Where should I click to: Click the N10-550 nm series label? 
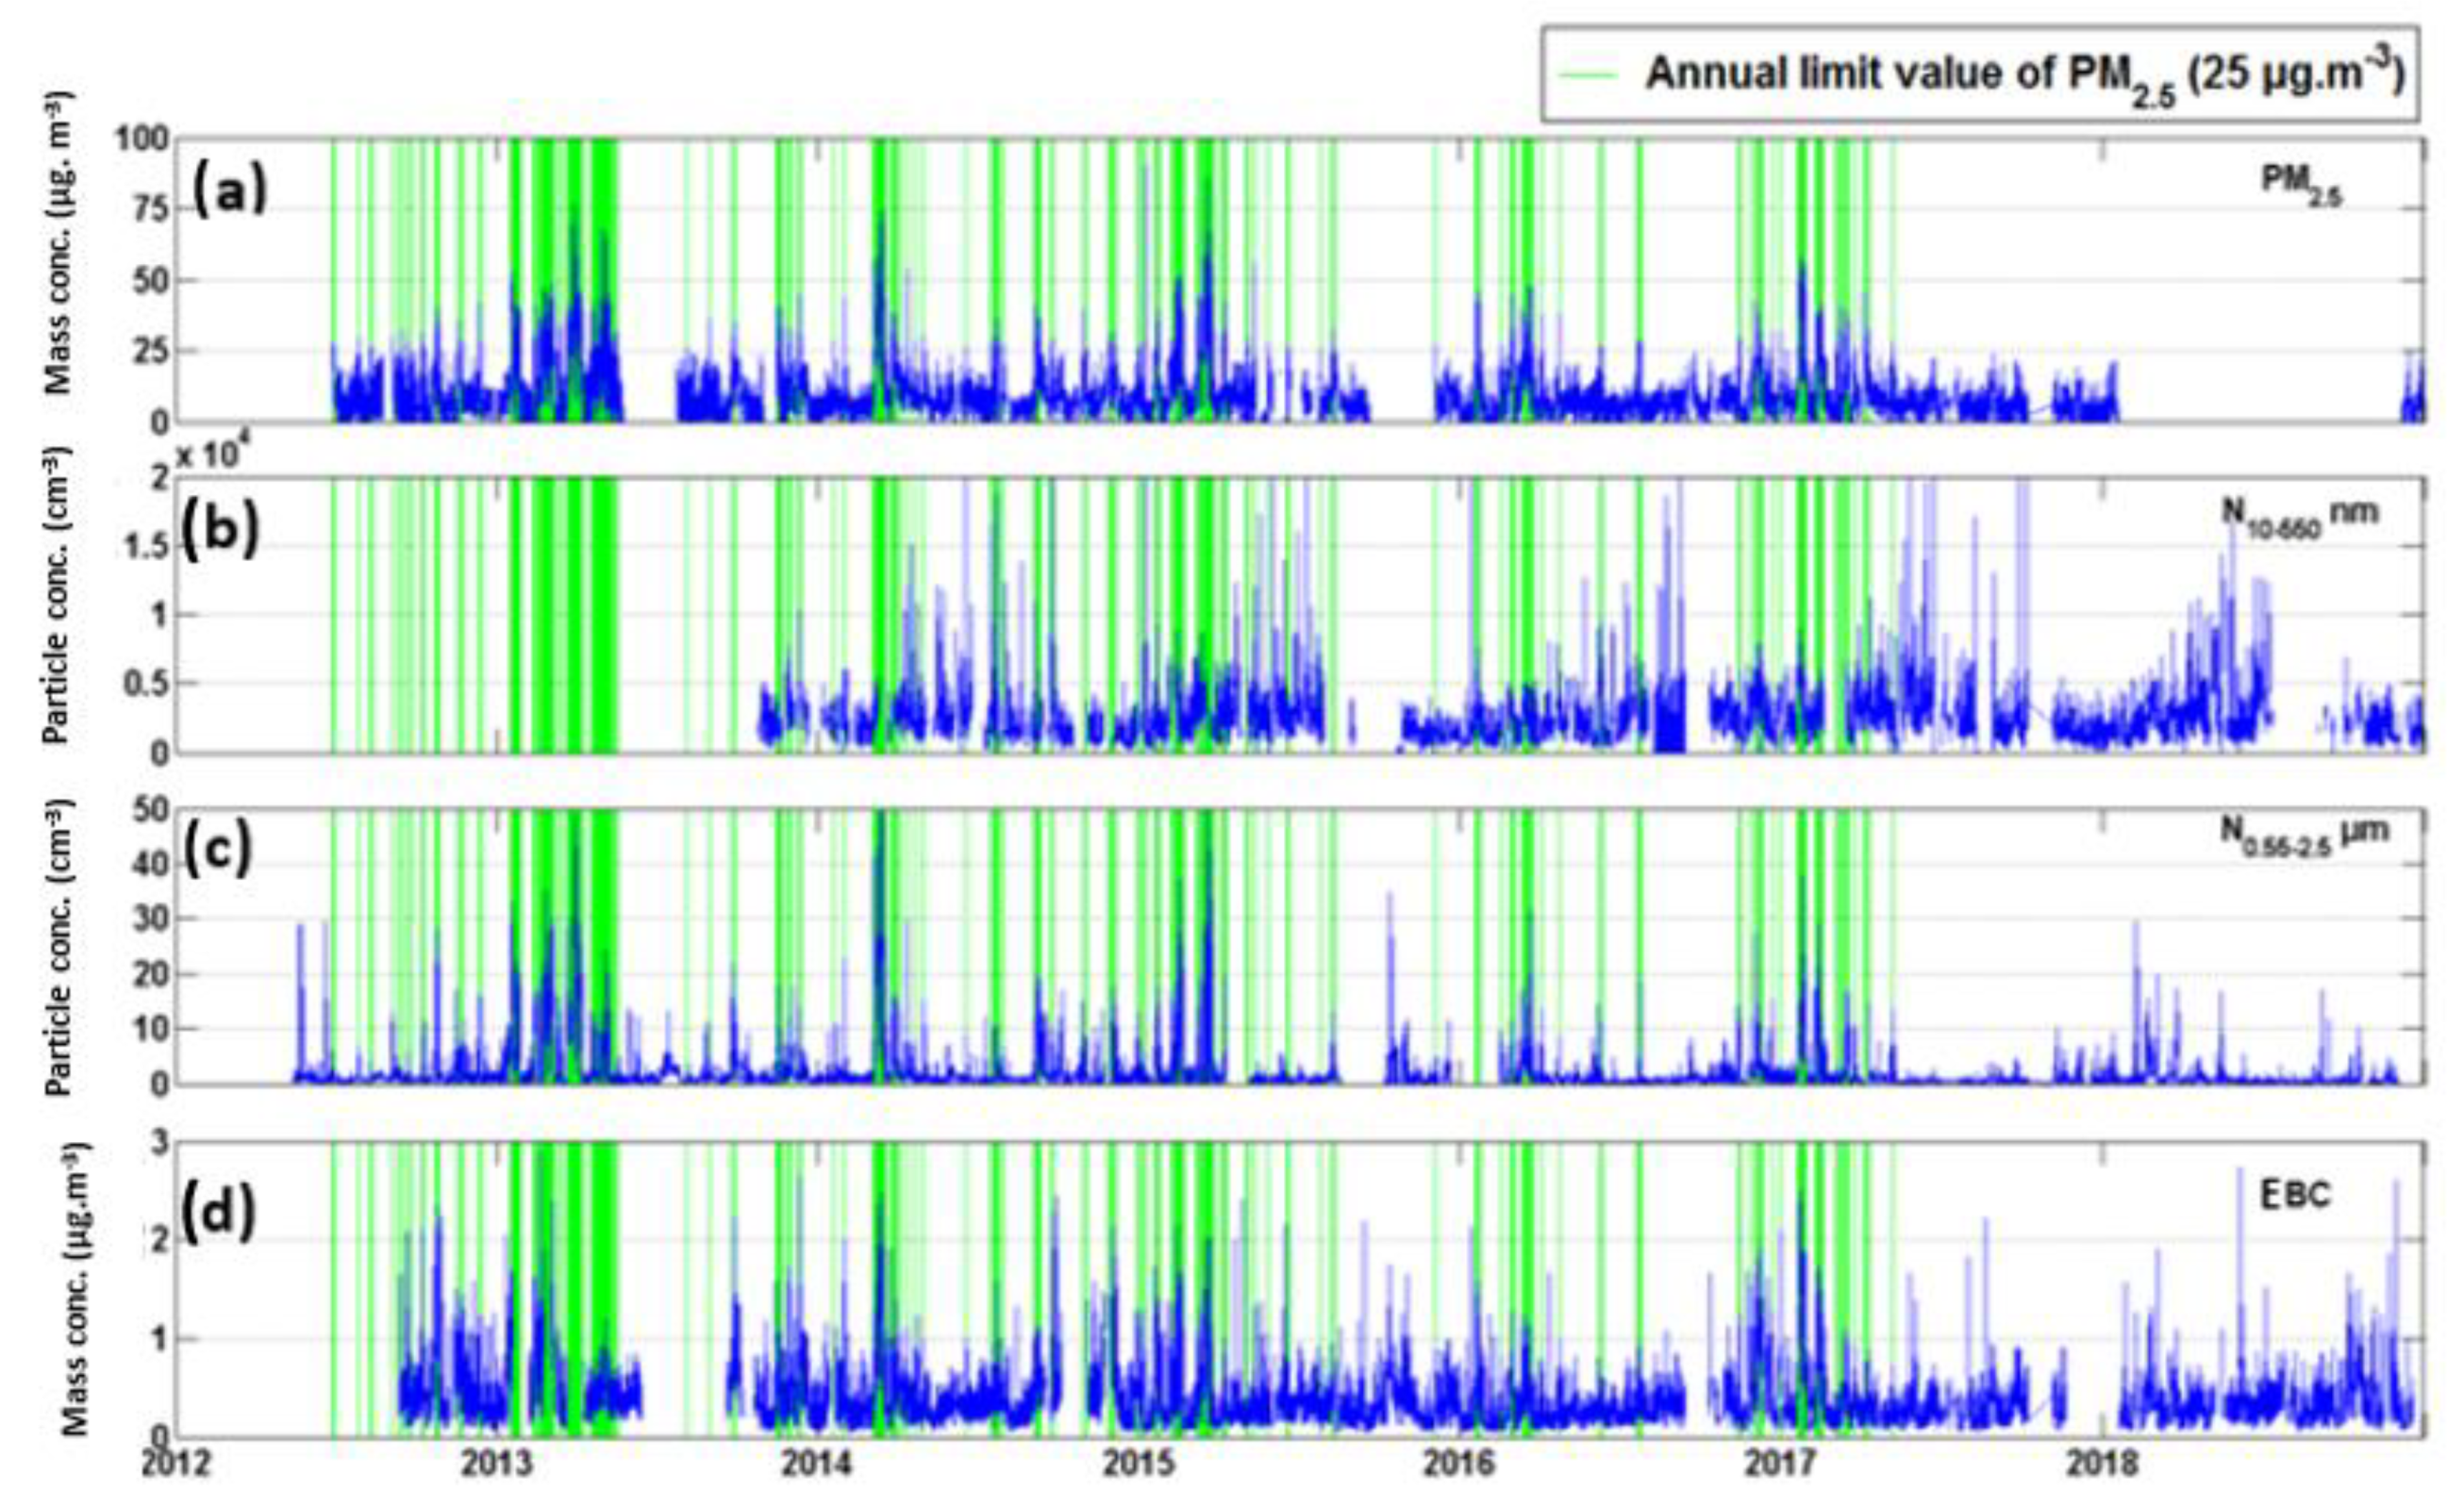(x=2299, y=517)
